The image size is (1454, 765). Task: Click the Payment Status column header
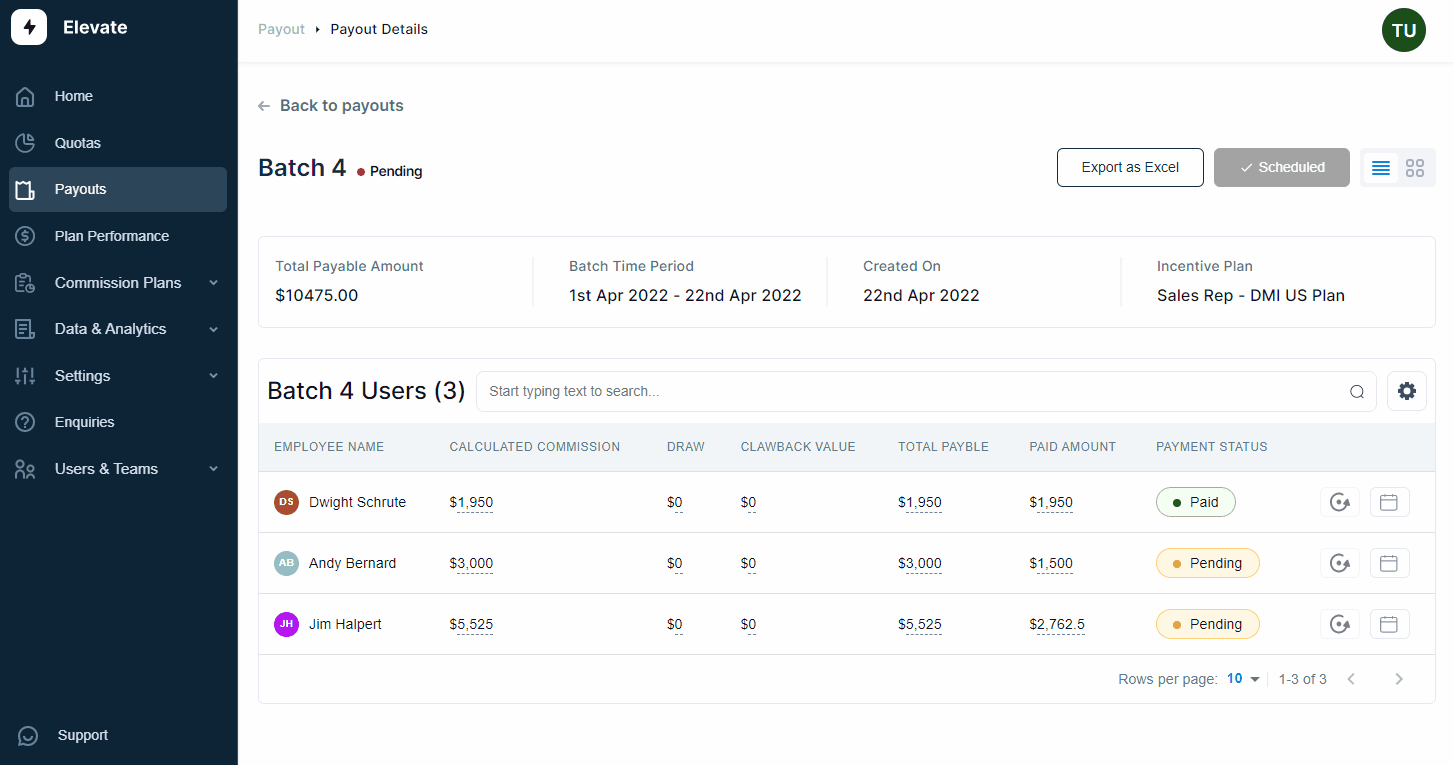(1212, 447)
